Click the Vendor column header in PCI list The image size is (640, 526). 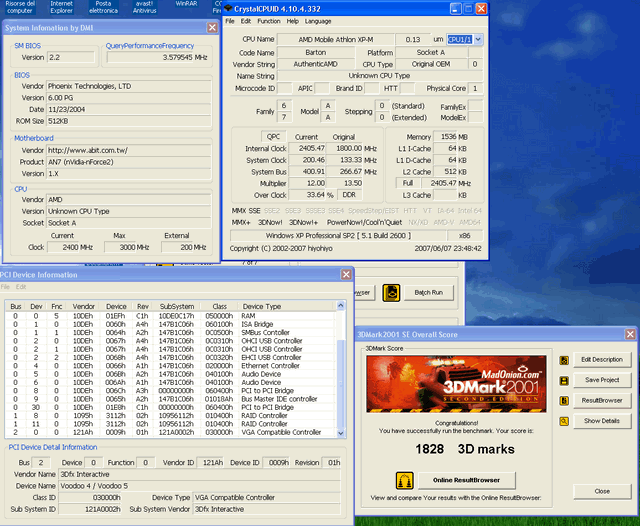pos(84,306)
